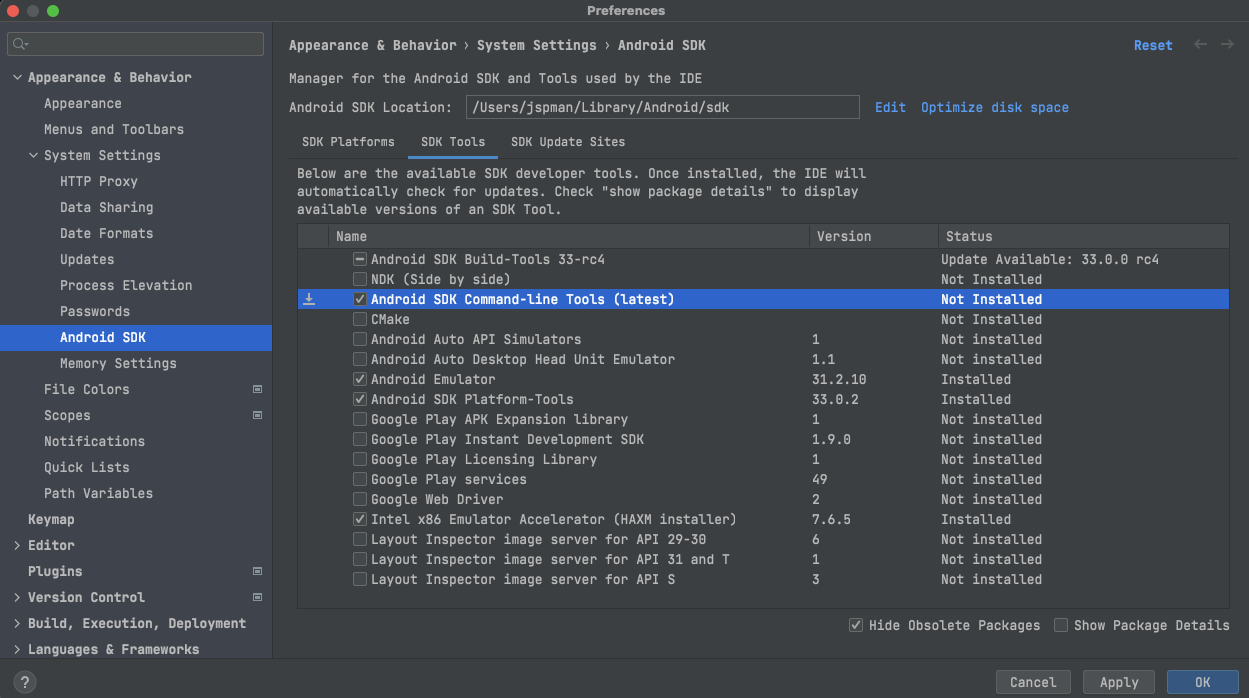The image size is (1249, 698).
Task: Select HTTP Proxy in the sidebar
Action: [99, 181]
